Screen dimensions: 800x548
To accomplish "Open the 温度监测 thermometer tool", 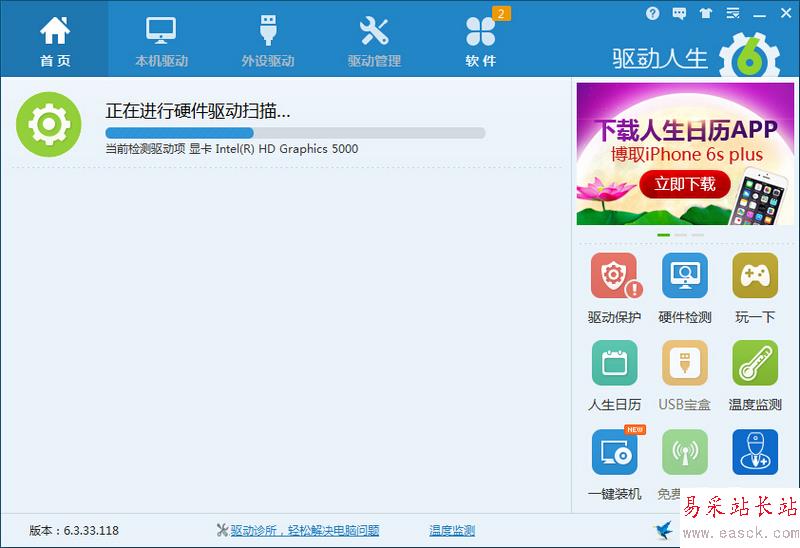I will click(x=755, y=376).
